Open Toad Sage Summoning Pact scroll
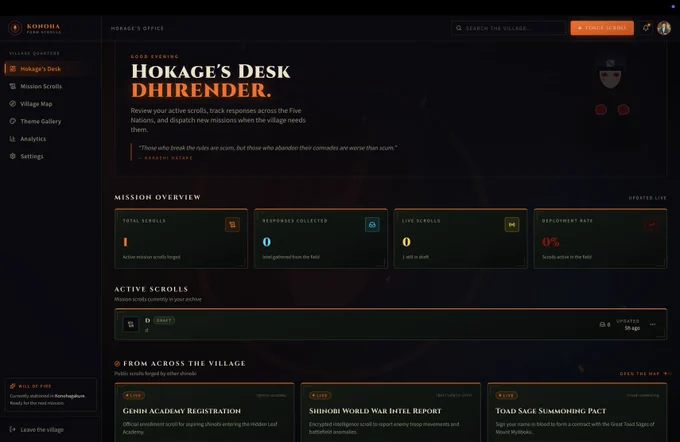 577,413
